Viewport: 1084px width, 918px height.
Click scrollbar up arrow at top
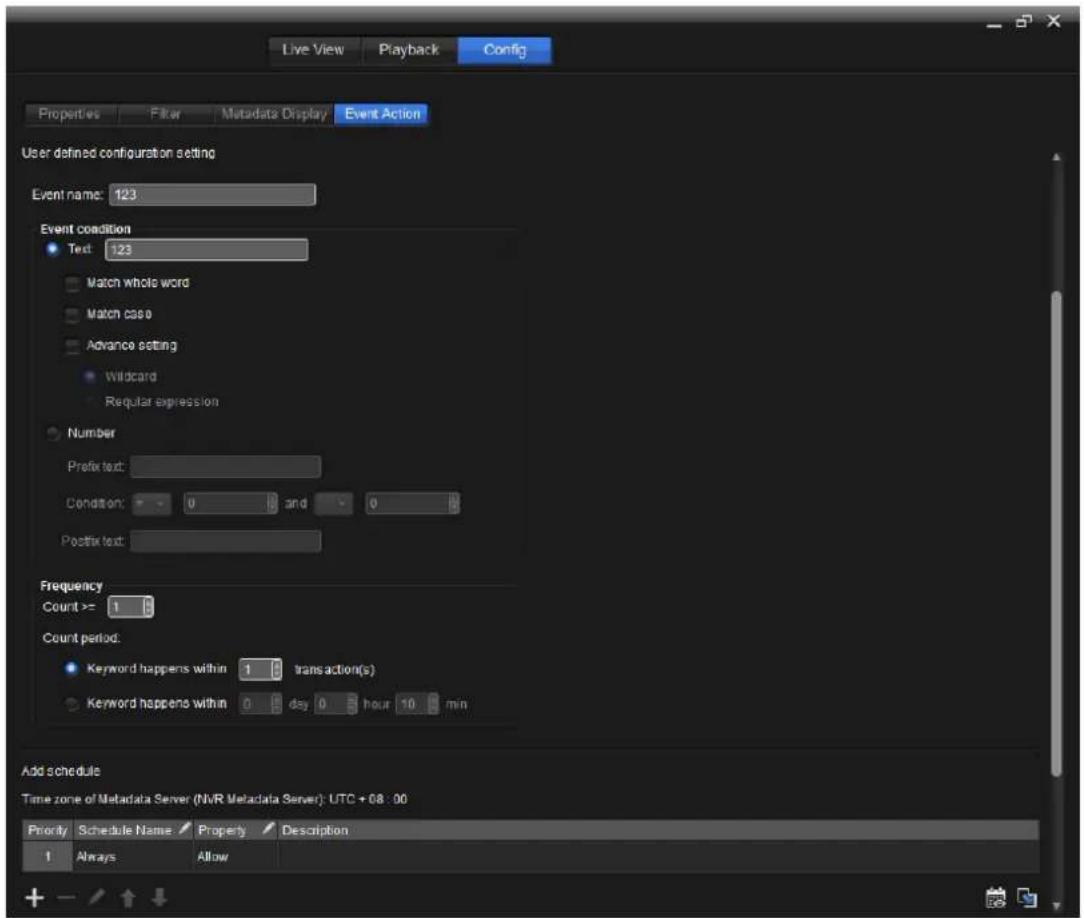coord(1056,158)
